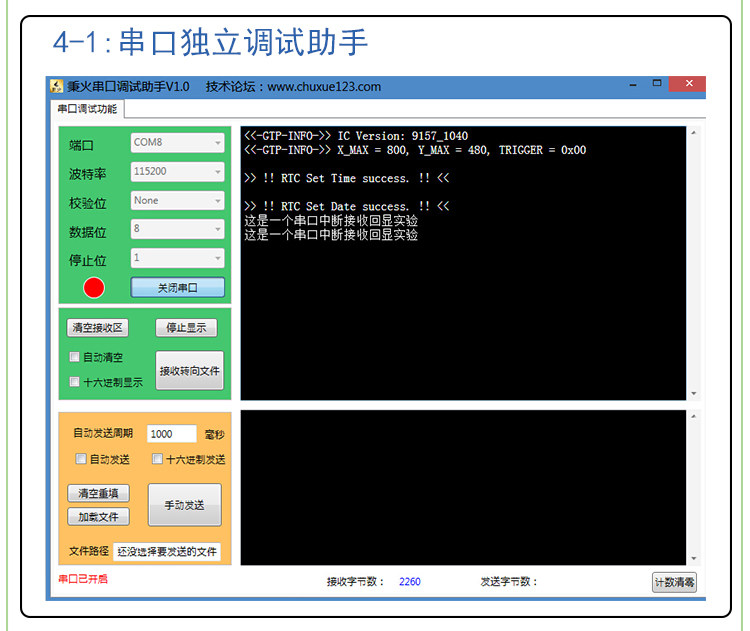Image resolution: width=750 pixels, height=631 pixels.
Task: Click the receive area scrollbar down arrow
Action: (693, 394)
